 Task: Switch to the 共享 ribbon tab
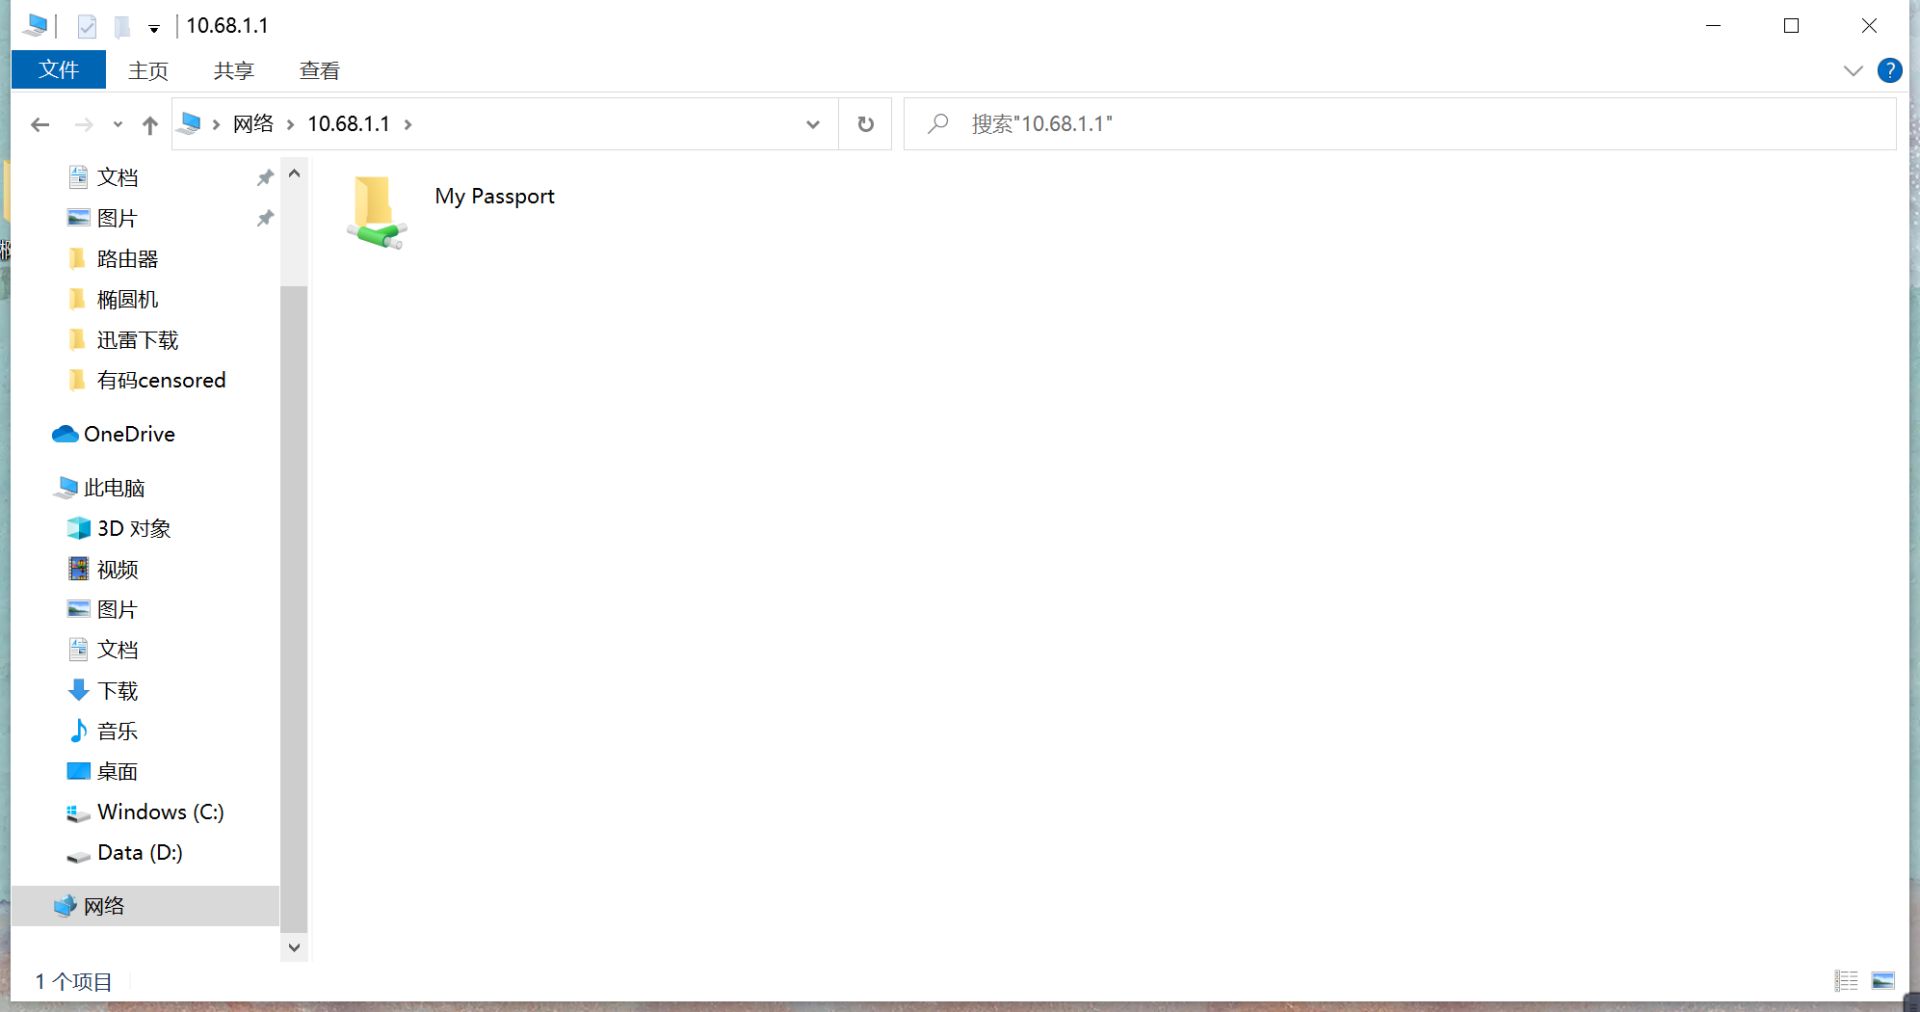pos(234,71)
